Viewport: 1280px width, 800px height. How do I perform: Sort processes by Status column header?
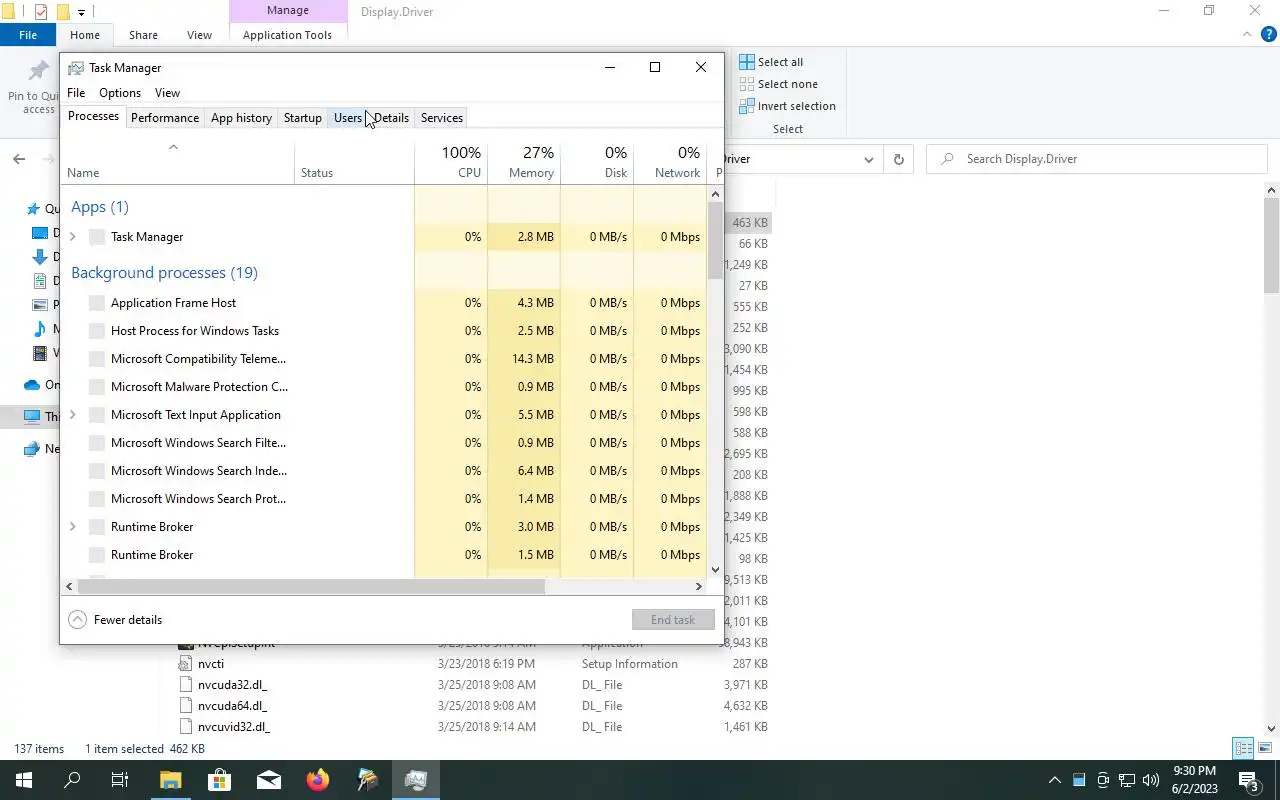pyautogui.click(x=354, y=162)
